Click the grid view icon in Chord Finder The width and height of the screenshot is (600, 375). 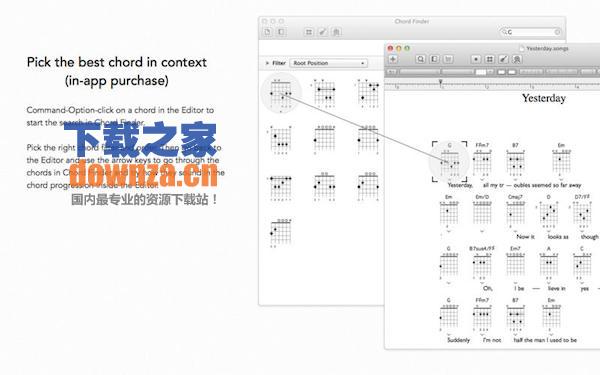(x=309, y=32)
